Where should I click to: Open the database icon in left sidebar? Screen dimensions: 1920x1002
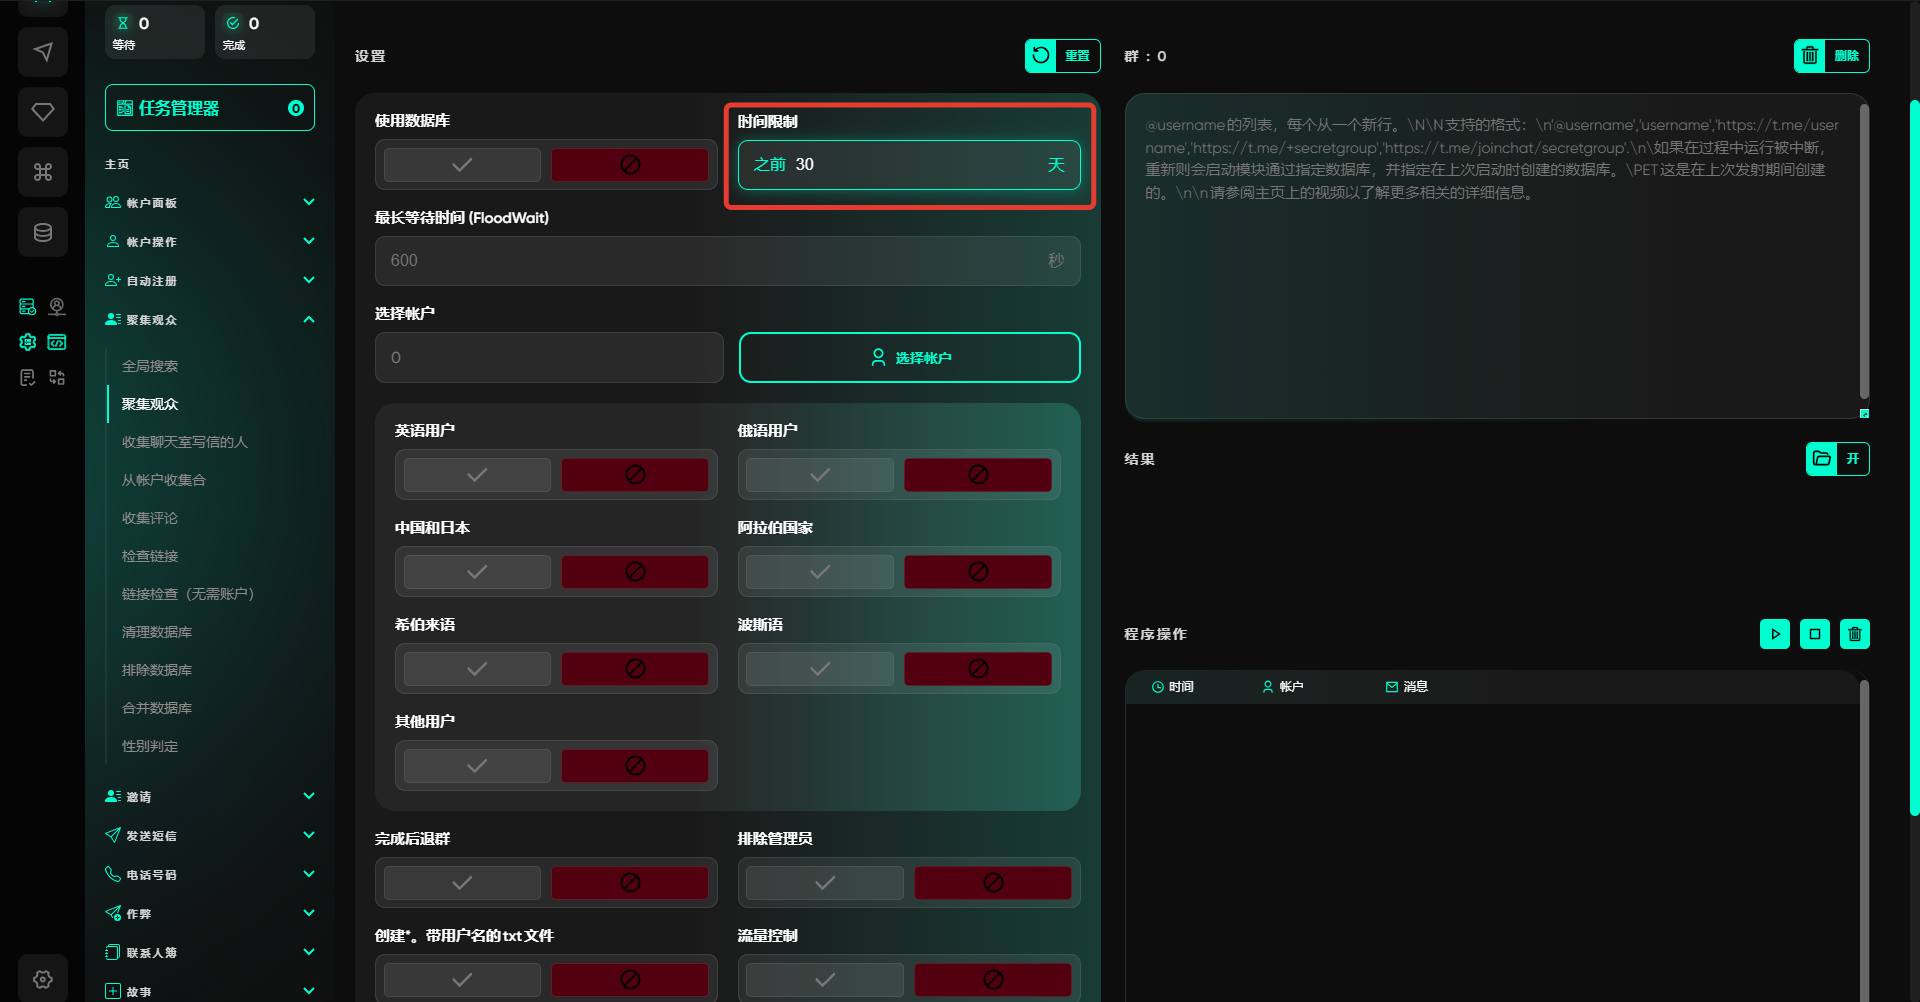point(43,232)
